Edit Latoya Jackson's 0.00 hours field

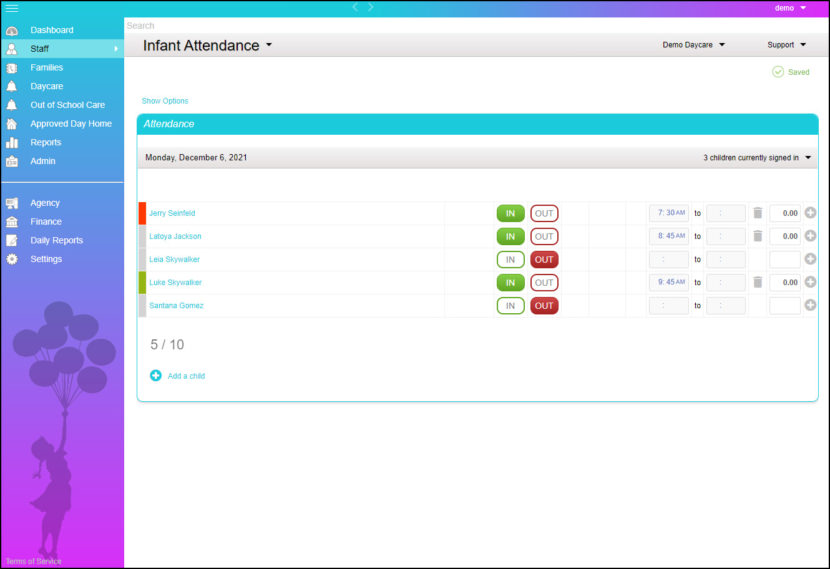784,236
